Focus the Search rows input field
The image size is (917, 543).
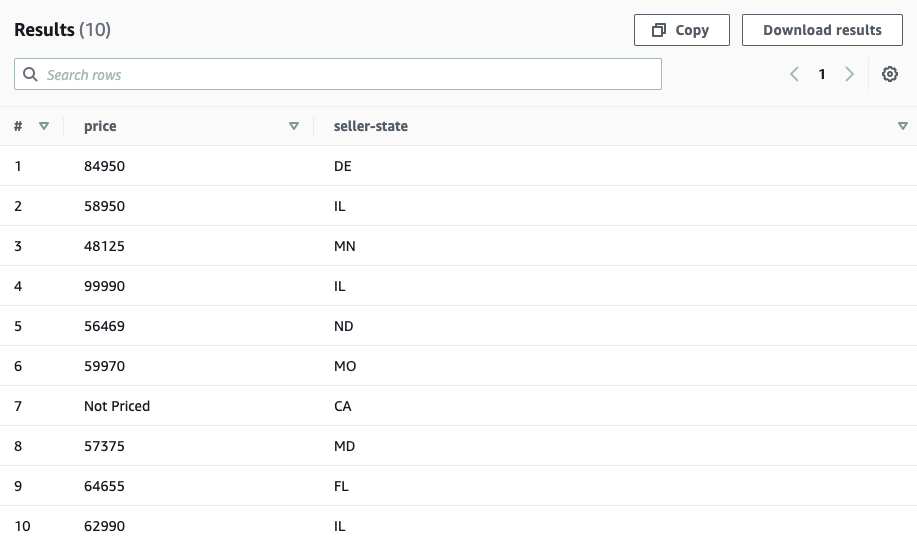click(x=338, y=75)
